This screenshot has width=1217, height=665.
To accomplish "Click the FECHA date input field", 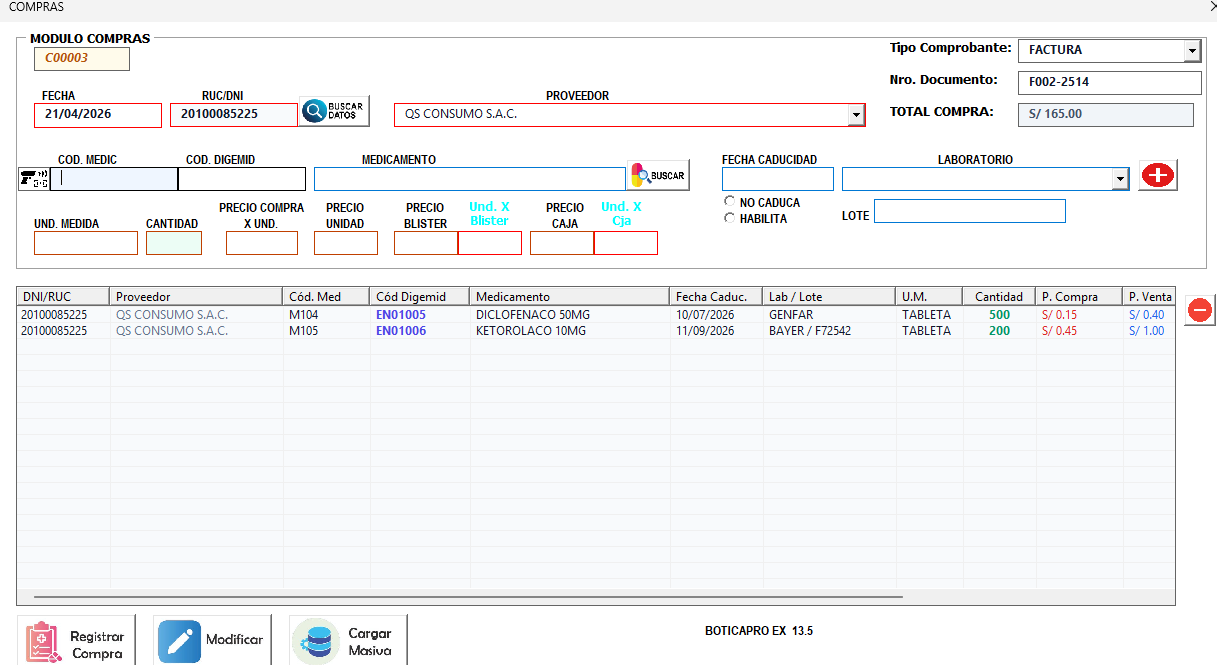I will (98, 115).
